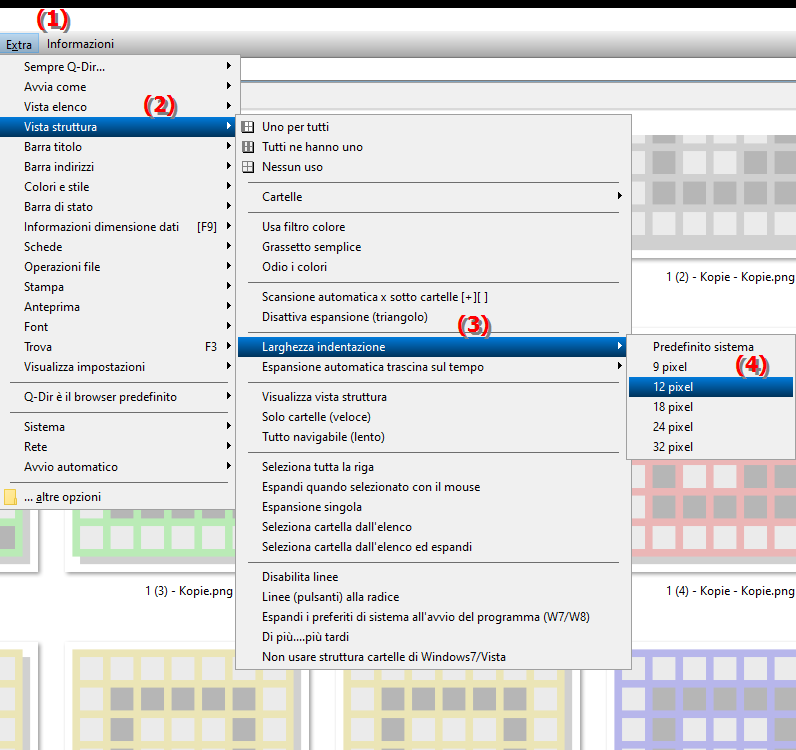This screenshot has width=796, height=750.
Task: Open the 'Avvia come' submenu
Action: (x=117, y=87)
